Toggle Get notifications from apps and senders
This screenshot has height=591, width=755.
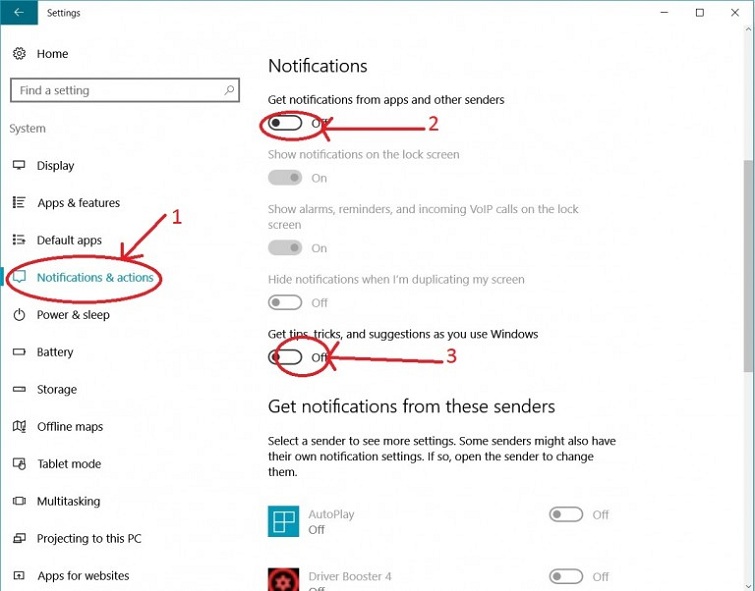click(285, 123)
